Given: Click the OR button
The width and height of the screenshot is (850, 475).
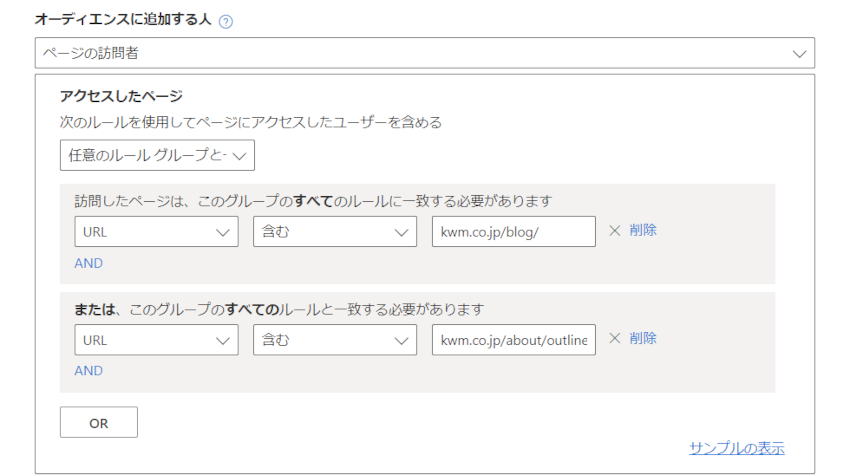Looking at the screenshot, I should tap(99, 422).
